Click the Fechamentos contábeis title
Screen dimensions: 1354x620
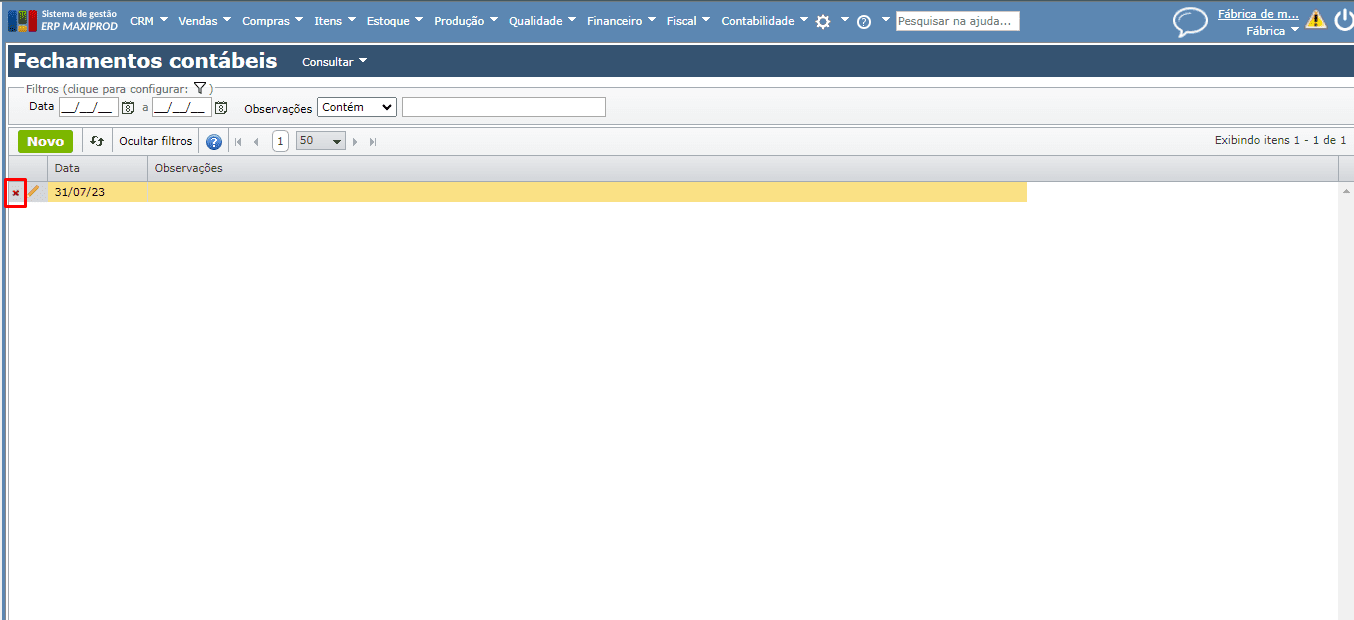145,61
